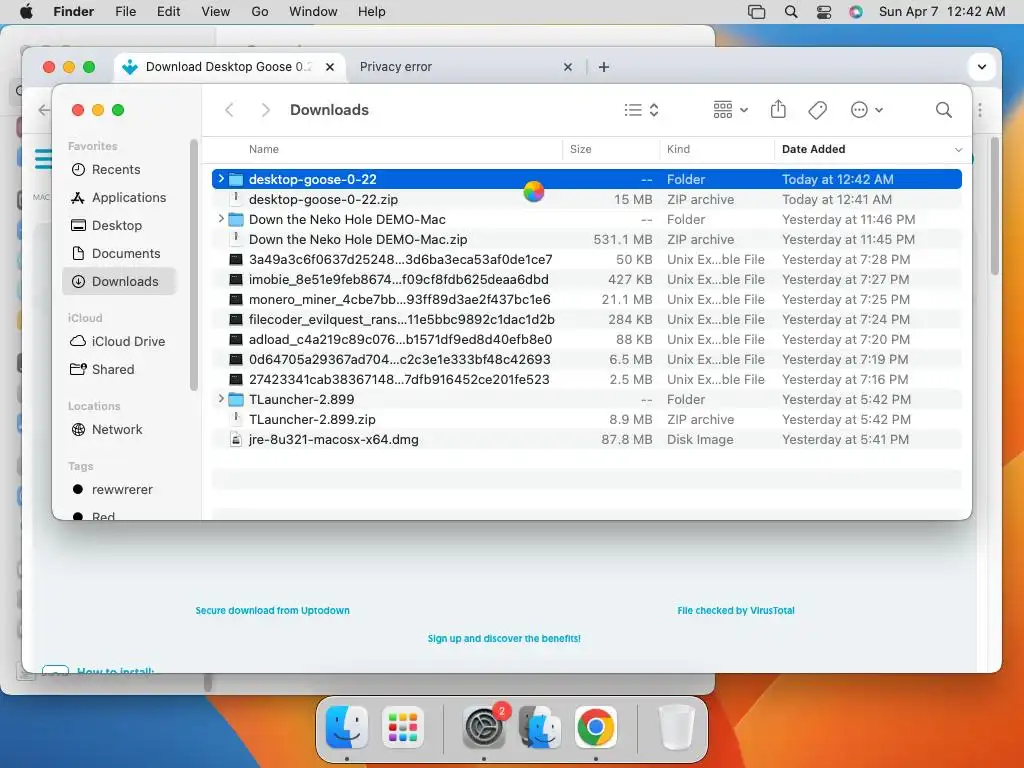Select the adload_c4a219c89c076 file
This screenshot has height=768, width=1024.
(x=586, y=339)
